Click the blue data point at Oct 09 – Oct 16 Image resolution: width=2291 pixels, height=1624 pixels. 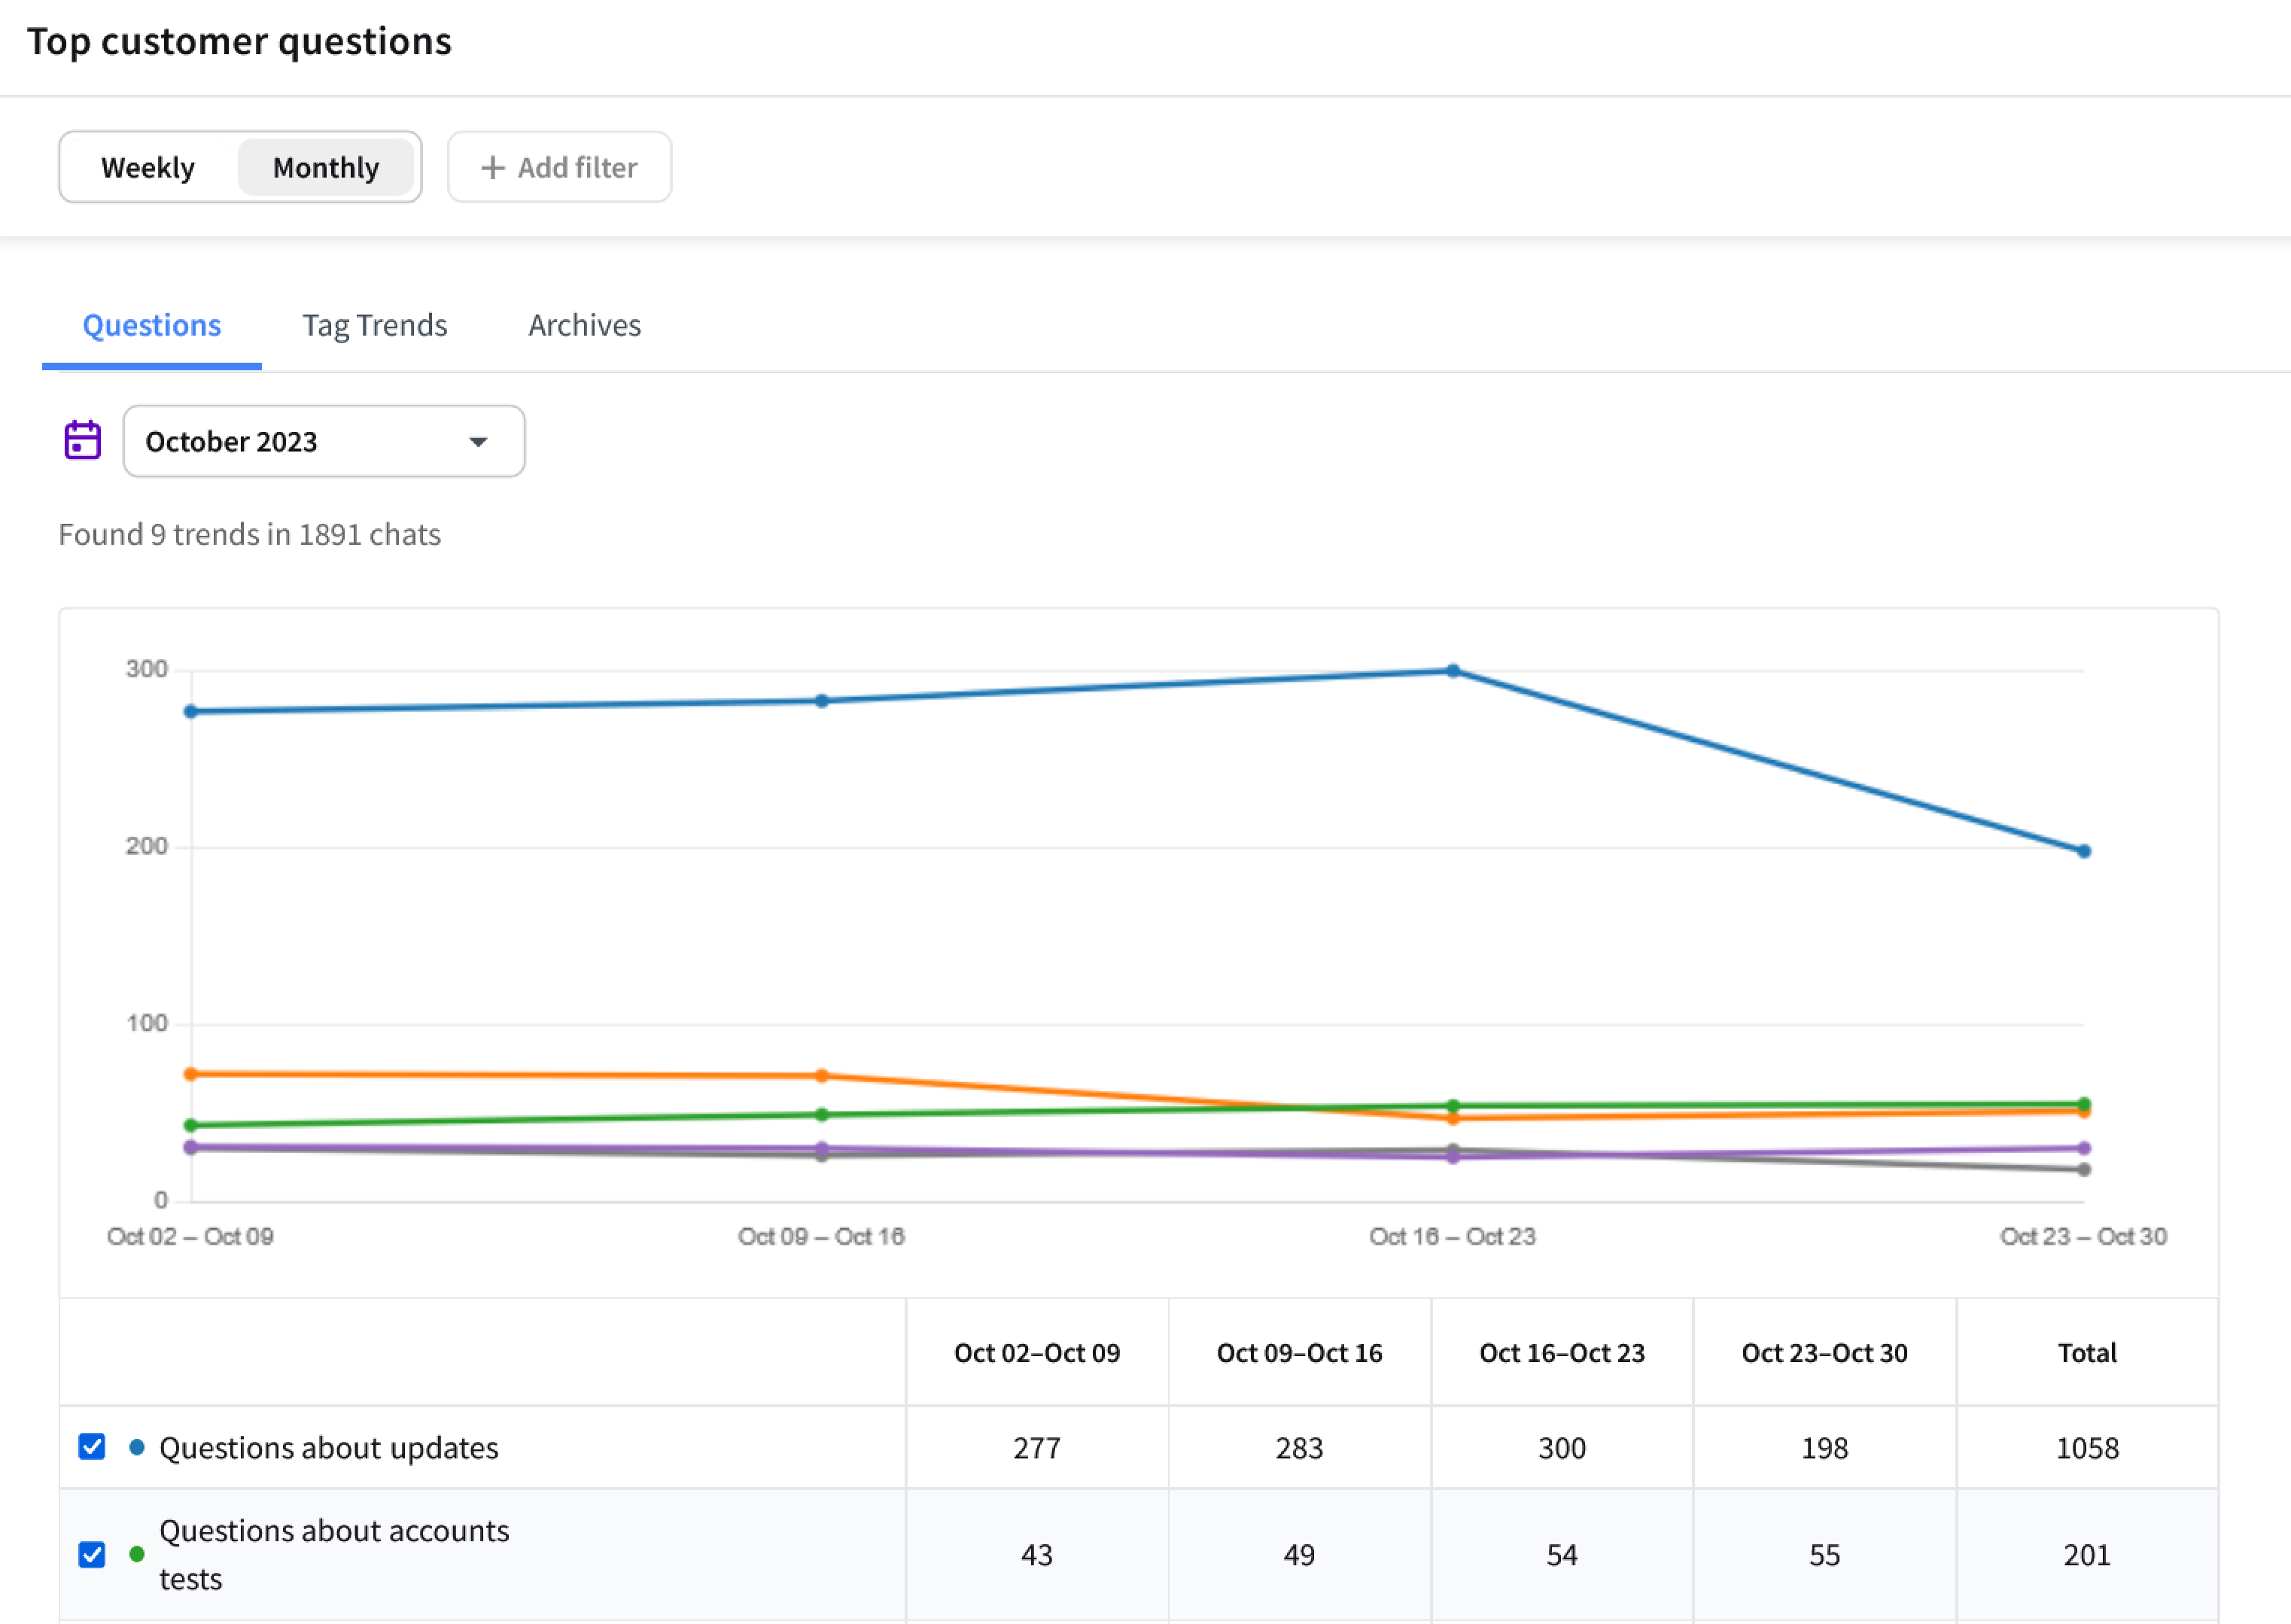pos(822,701)
